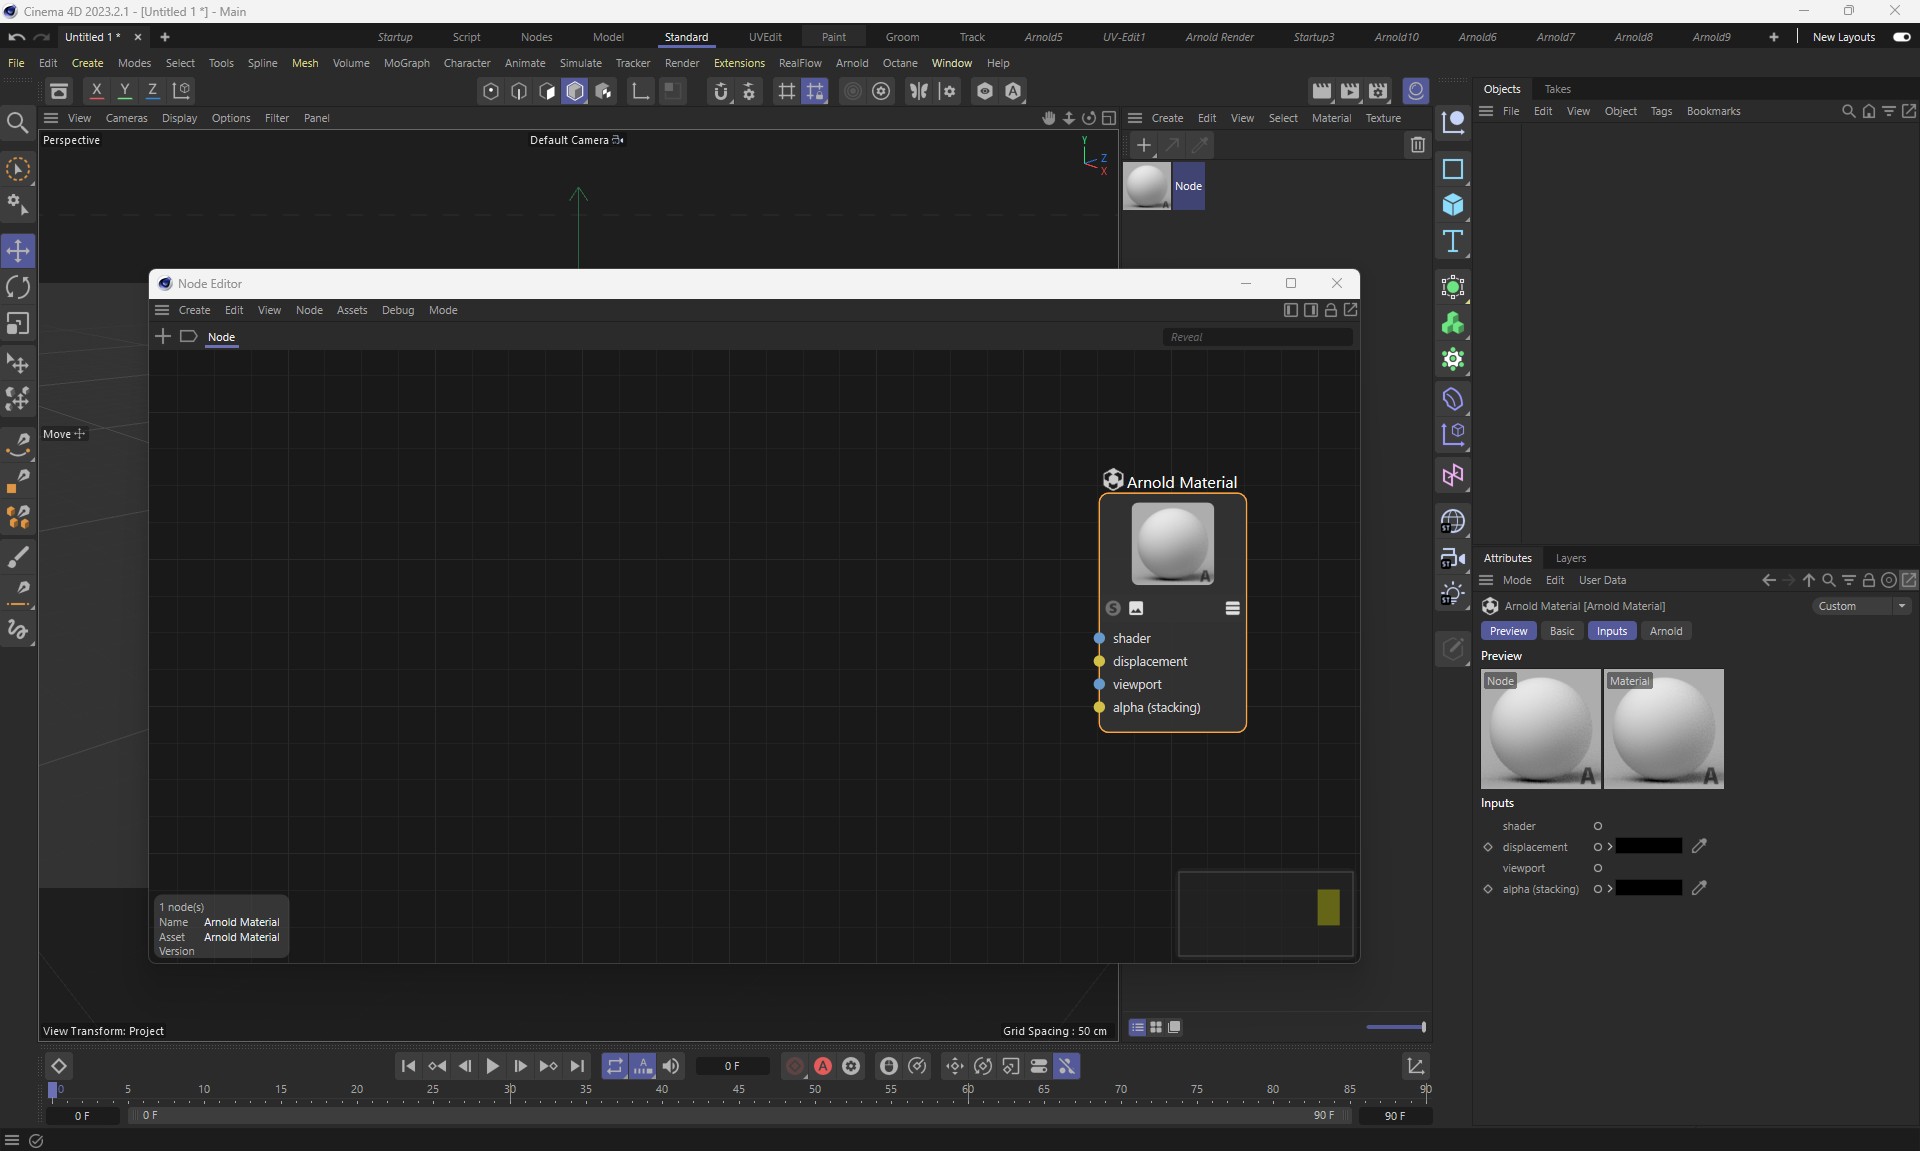Click the Basic attribute button

pos(1561,631)
